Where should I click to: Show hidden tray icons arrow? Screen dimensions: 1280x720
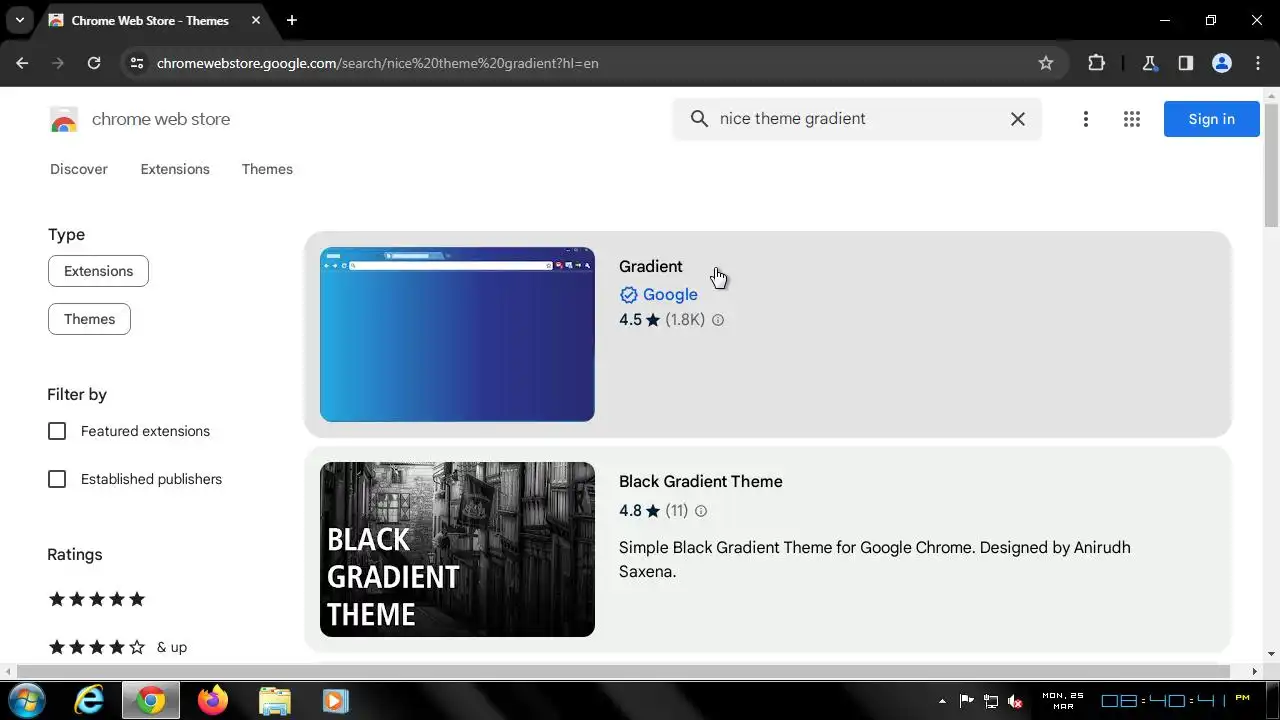pos(942,701)
